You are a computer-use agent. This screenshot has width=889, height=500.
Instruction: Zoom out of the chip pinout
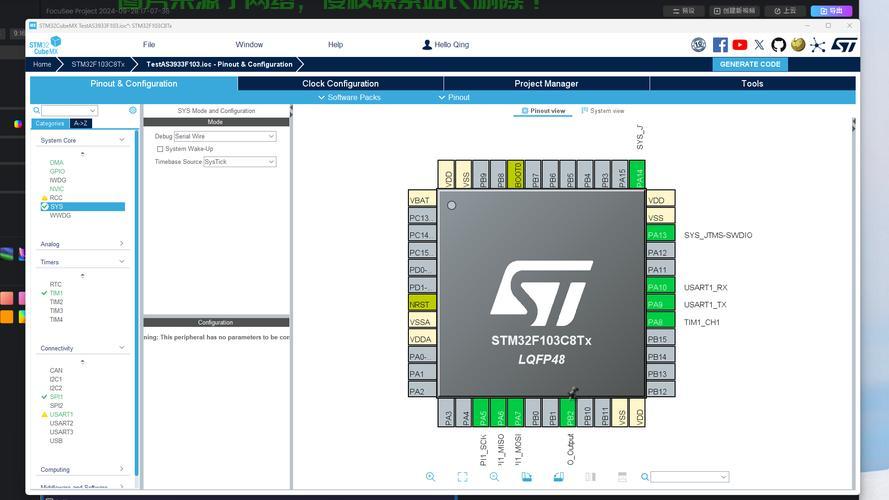[494, 478]
